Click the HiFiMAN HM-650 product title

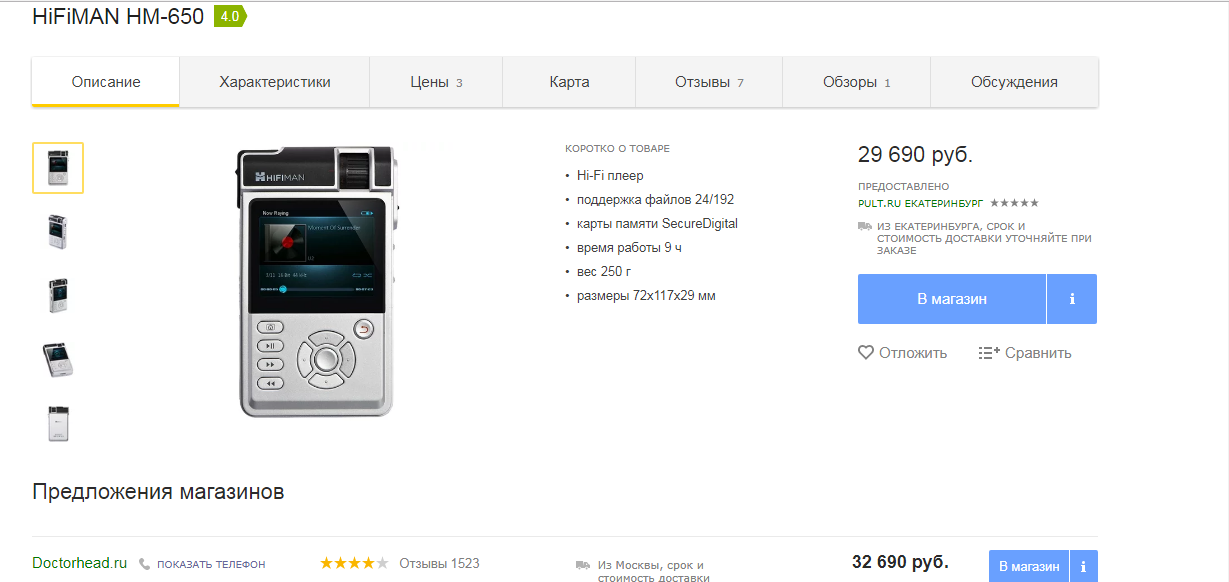118,16
